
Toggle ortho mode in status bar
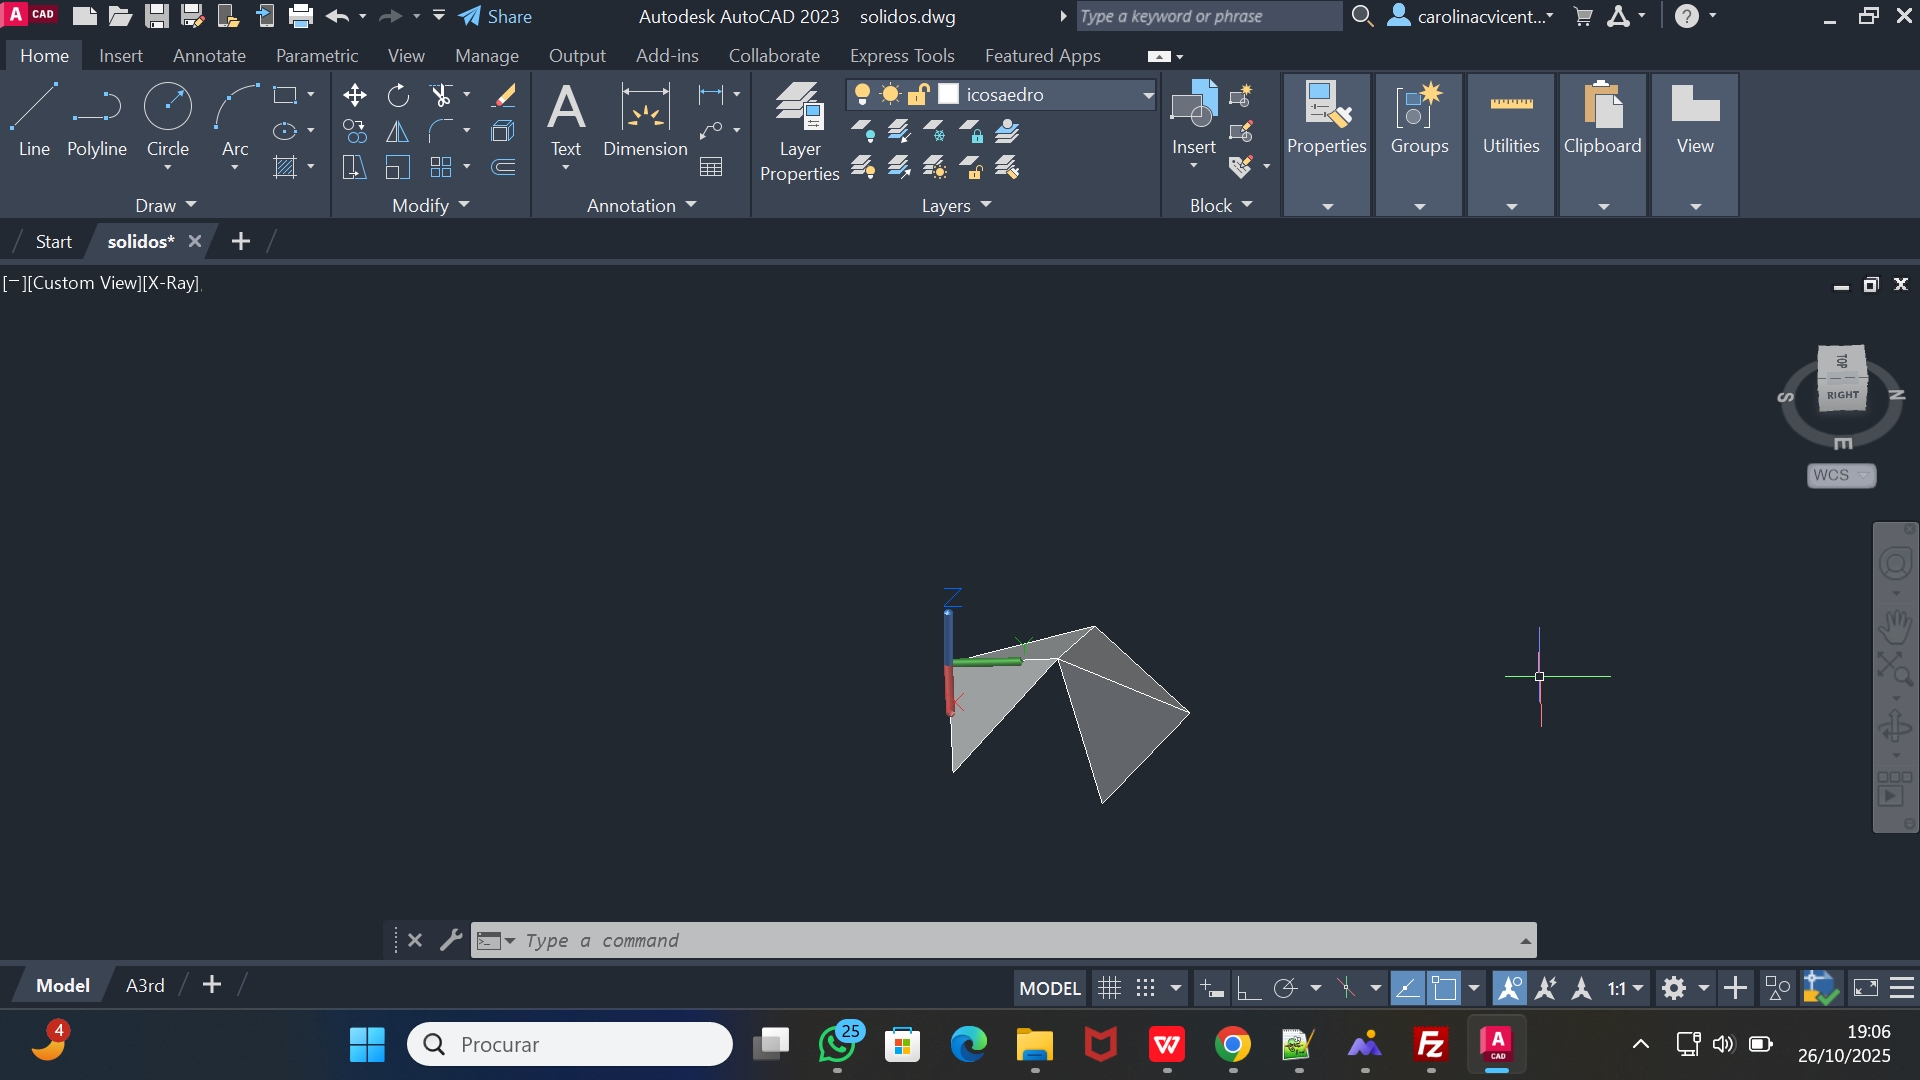[1248, 989]
